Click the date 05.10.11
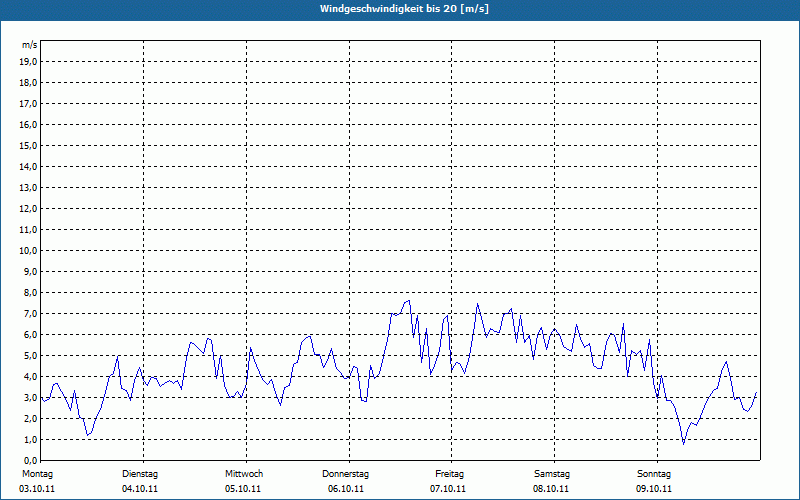The height and width of the screenshot is (500, 800). point(243,489)
